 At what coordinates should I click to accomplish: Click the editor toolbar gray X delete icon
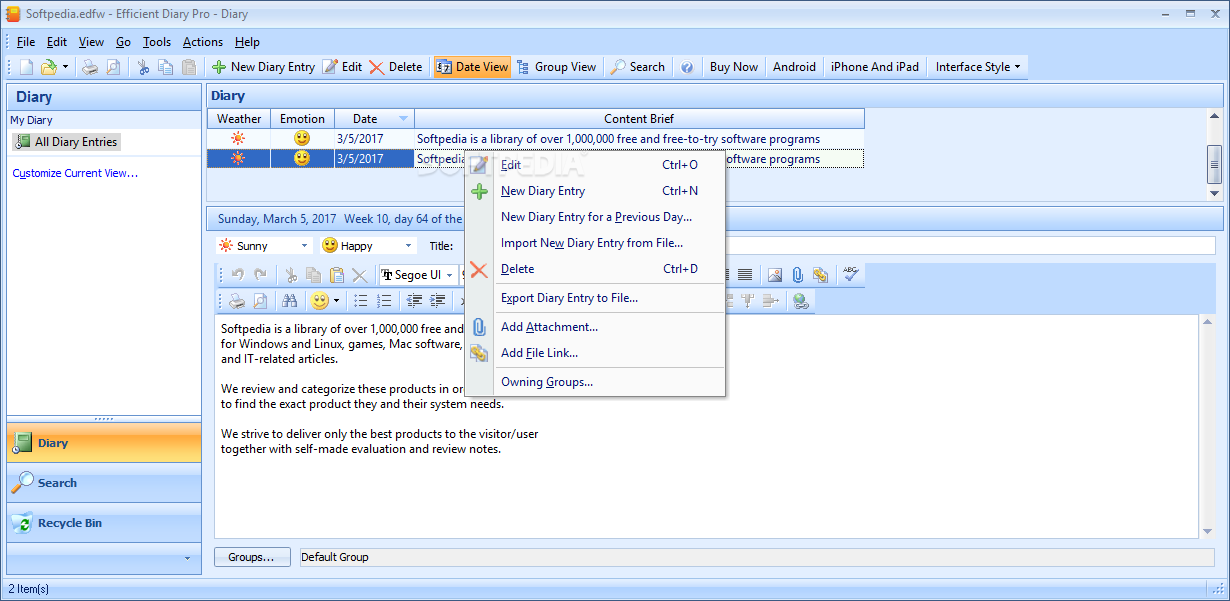point(360,275)
